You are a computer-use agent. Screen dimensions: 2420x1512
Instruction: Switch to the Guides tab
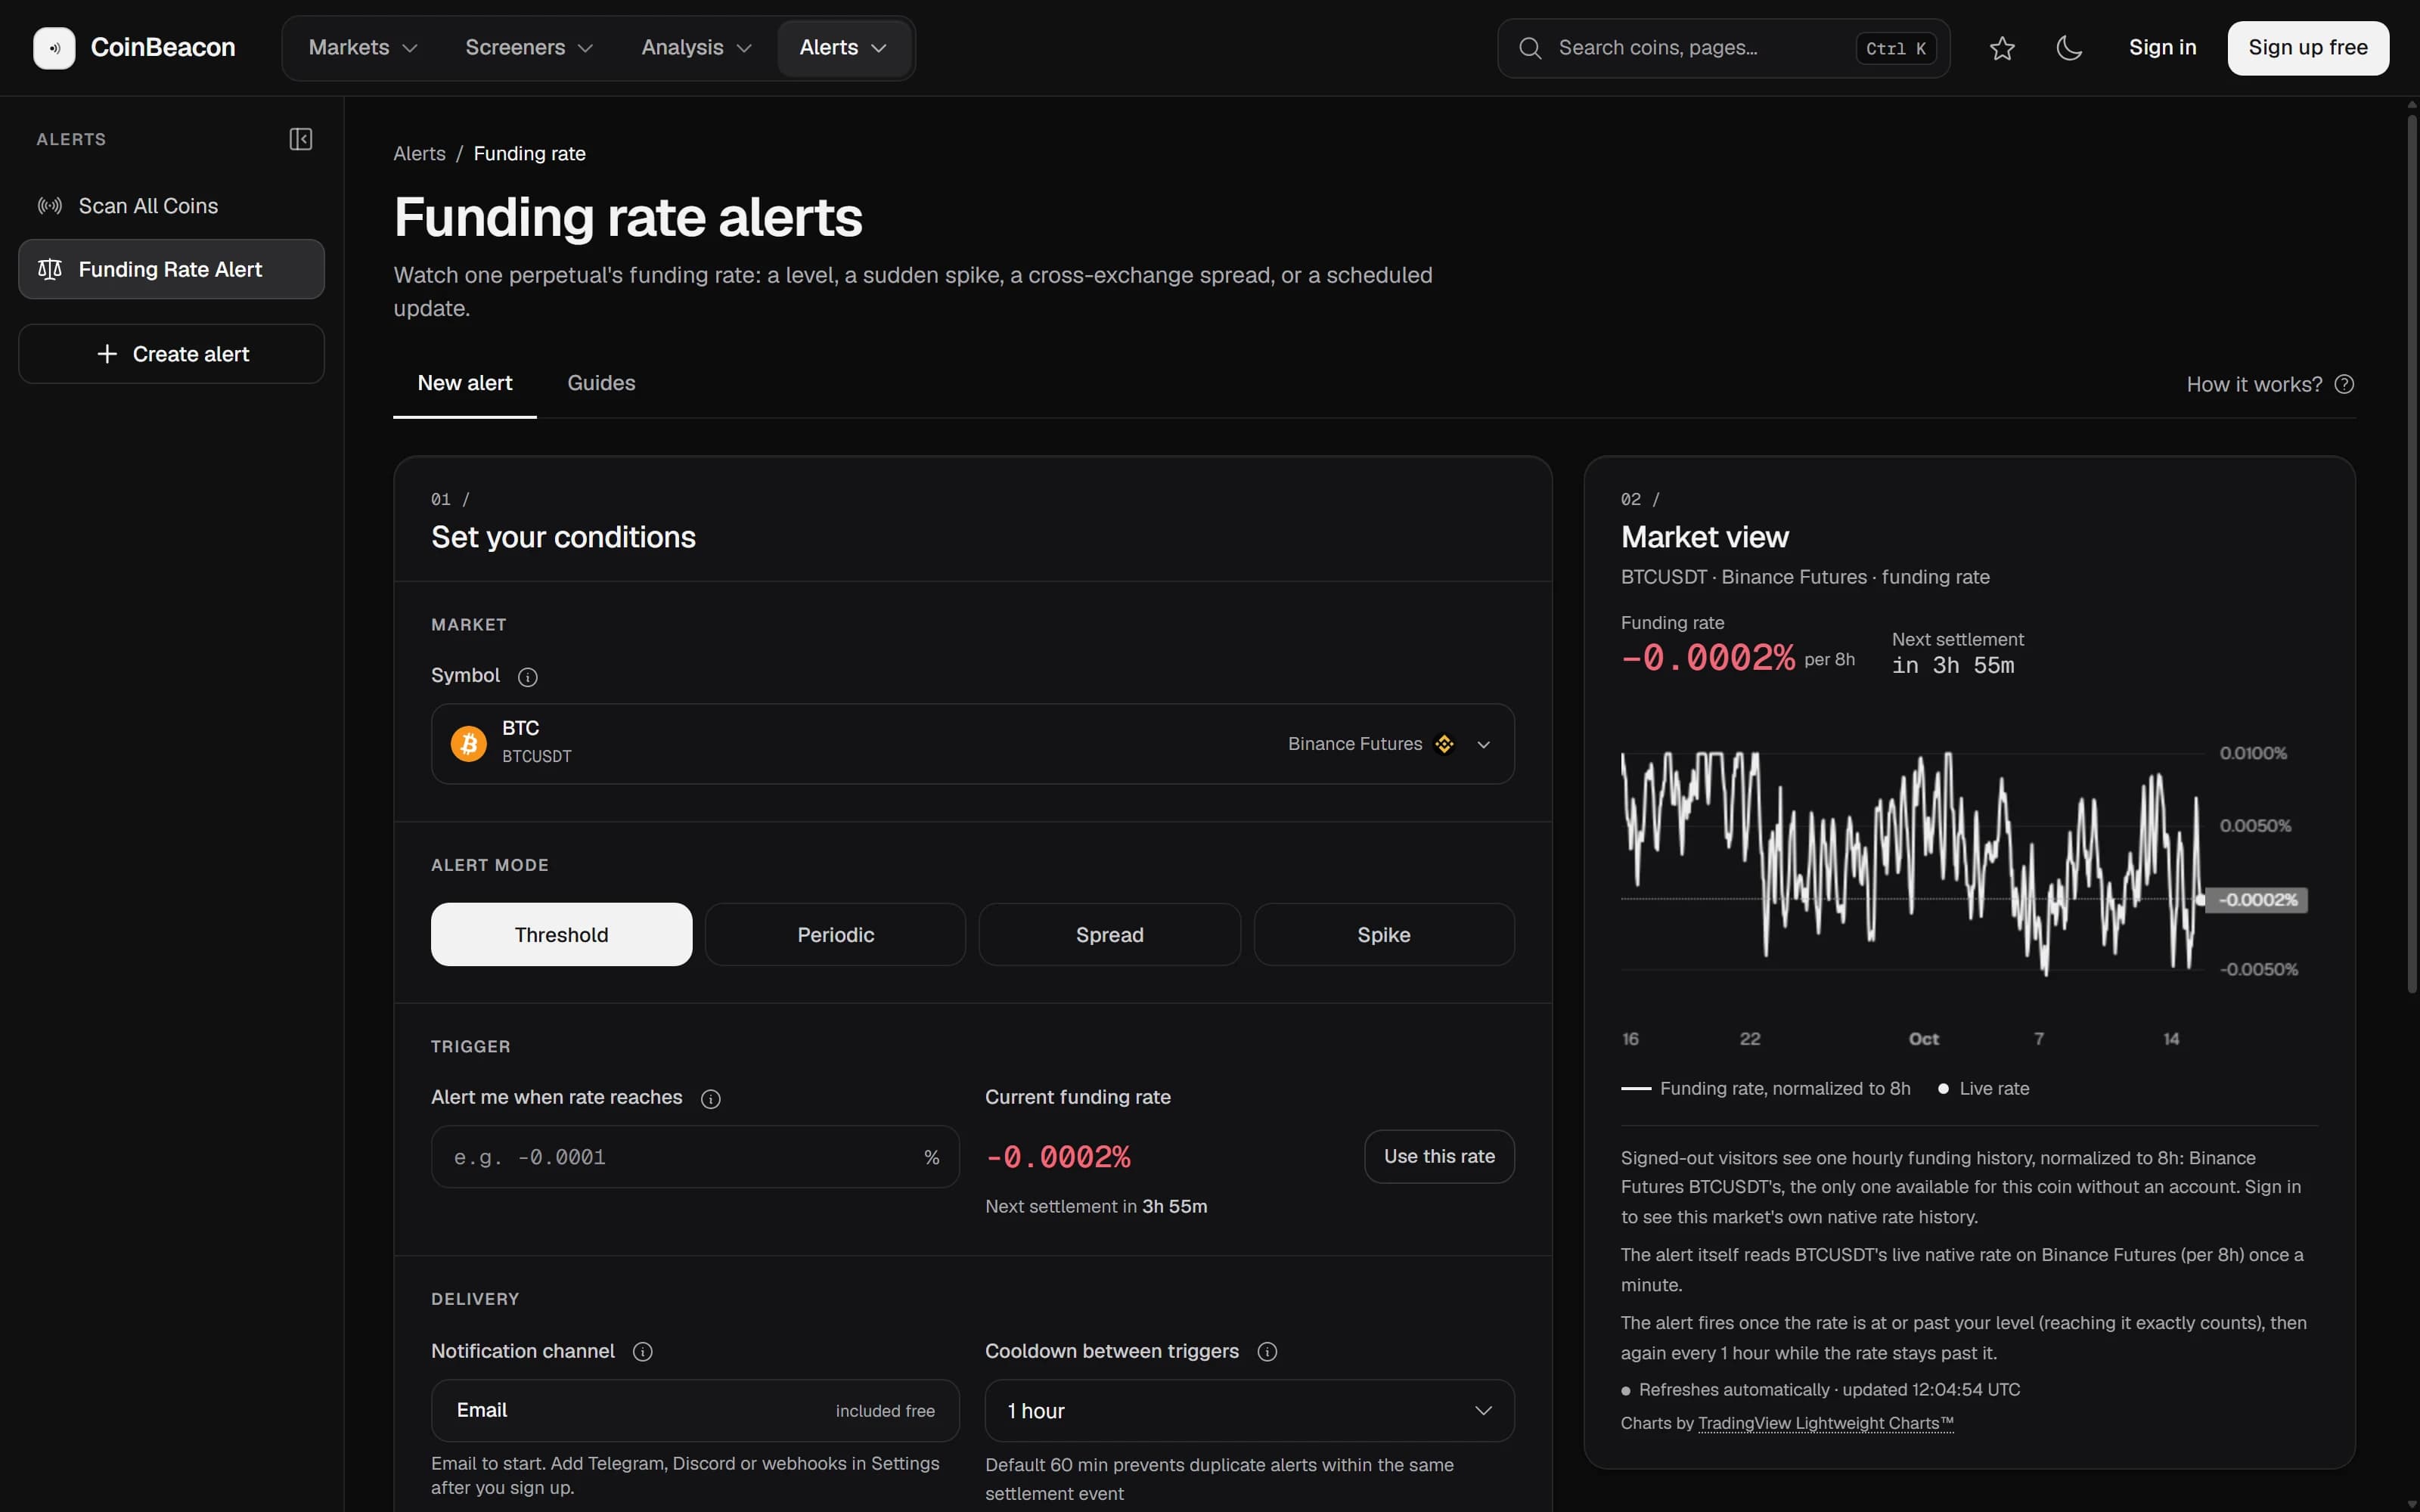click(x=601, y=384)
